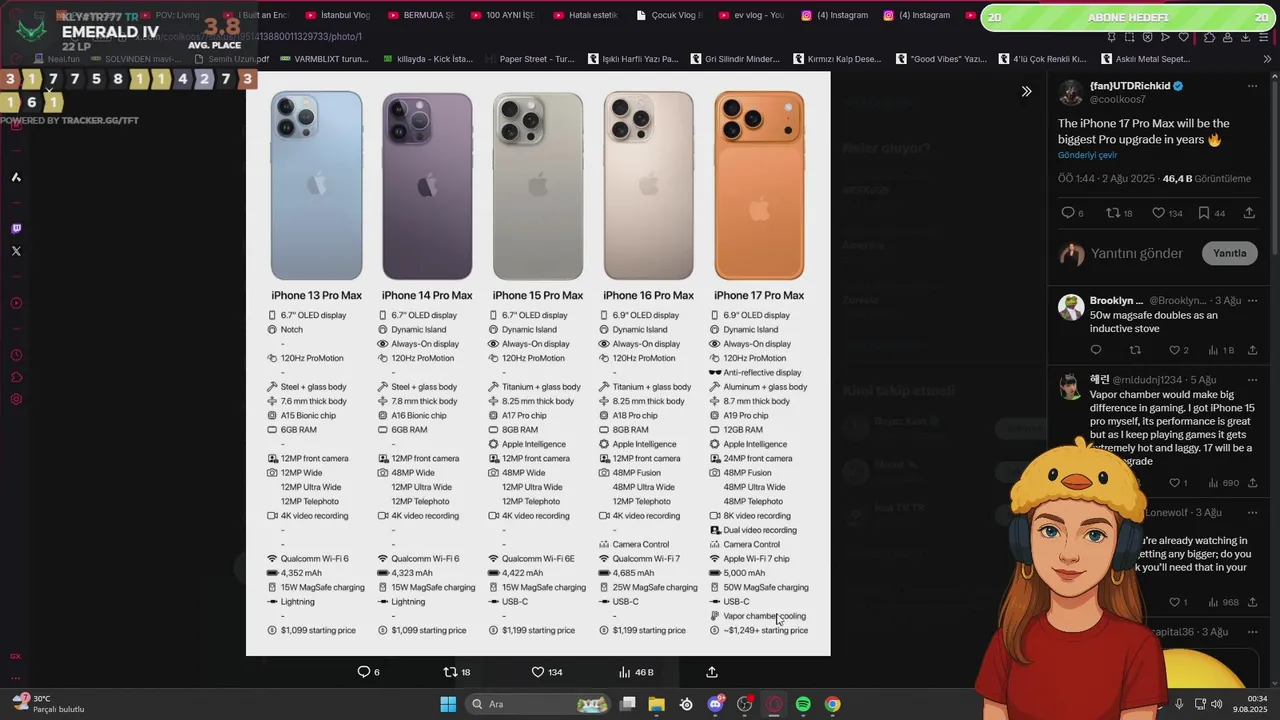Repost Brooklyn's comment

[x=1135, y=350]
